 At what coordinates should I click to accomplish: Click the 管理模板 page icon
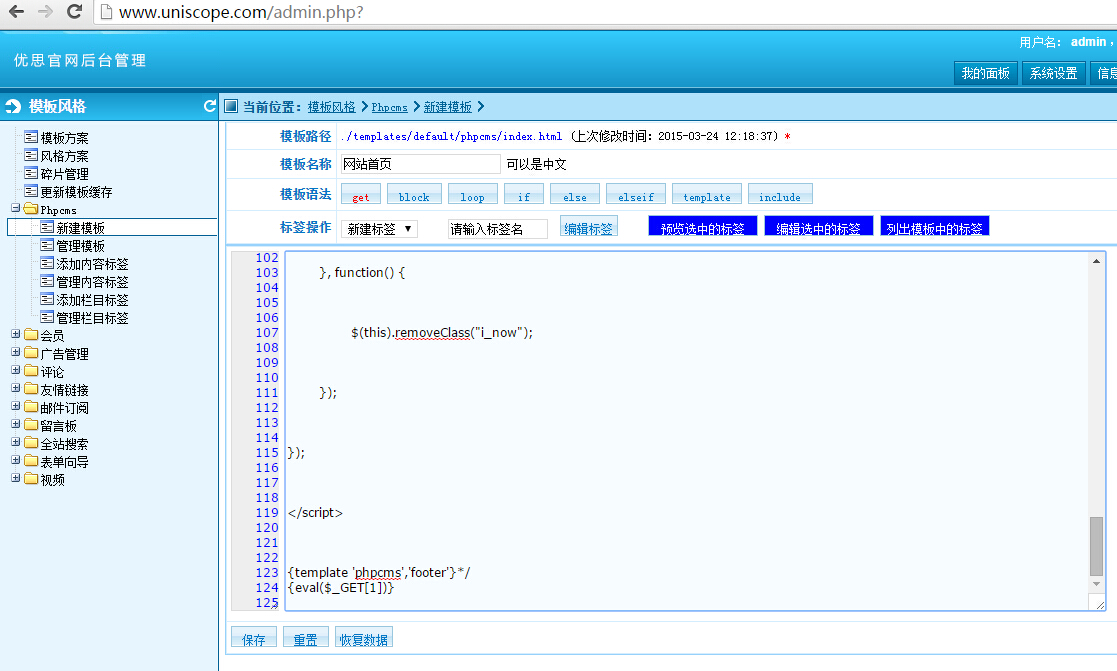(x=47, y=245)
